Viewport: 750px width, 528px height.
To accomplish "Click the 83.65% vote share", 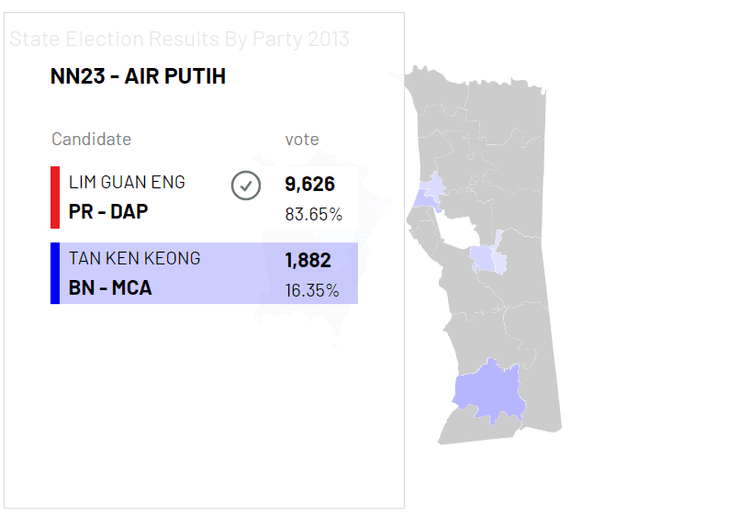I will coord(313,214).
